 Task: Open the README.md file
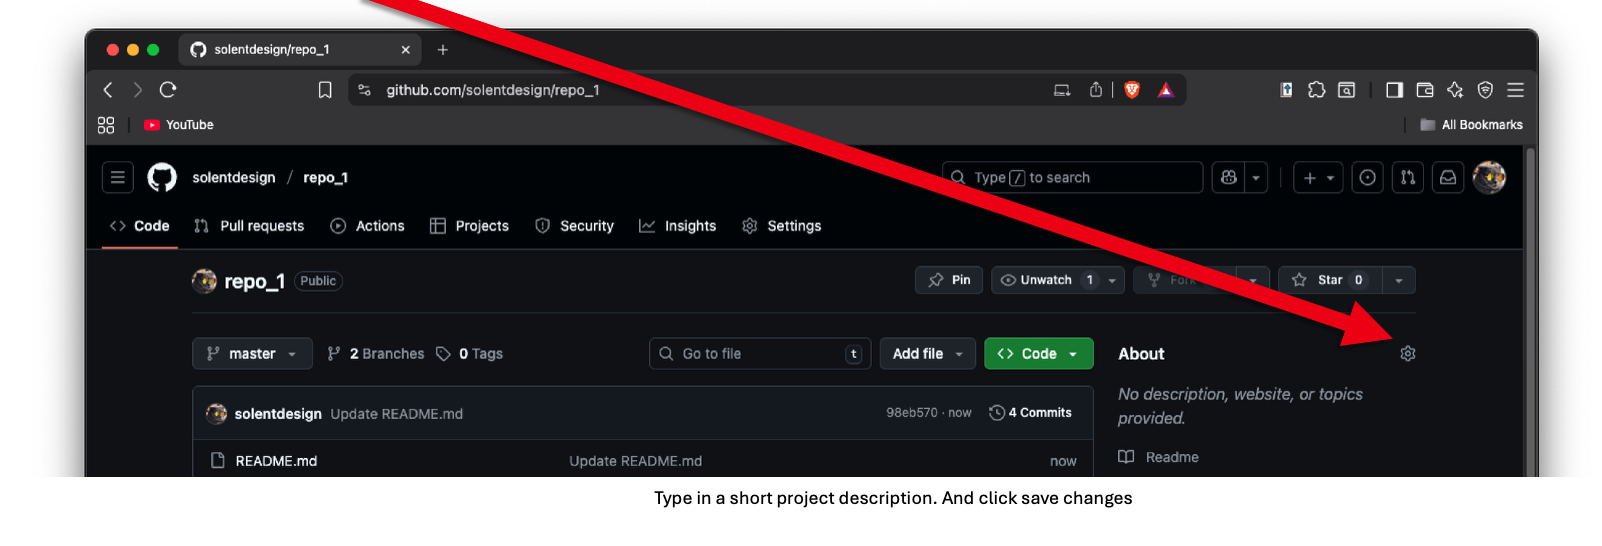(276, 461)
